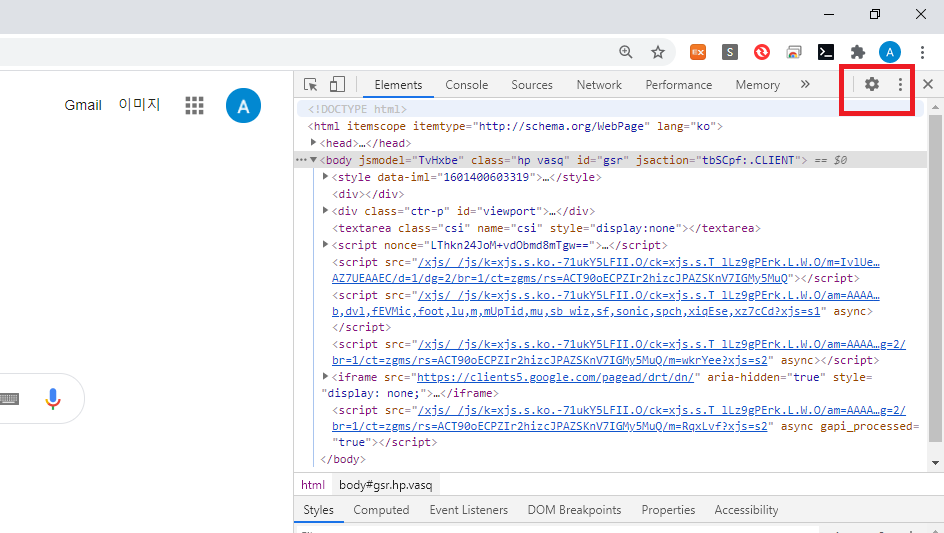
Task: Close the DevTools panel
Action: (928, 84)
